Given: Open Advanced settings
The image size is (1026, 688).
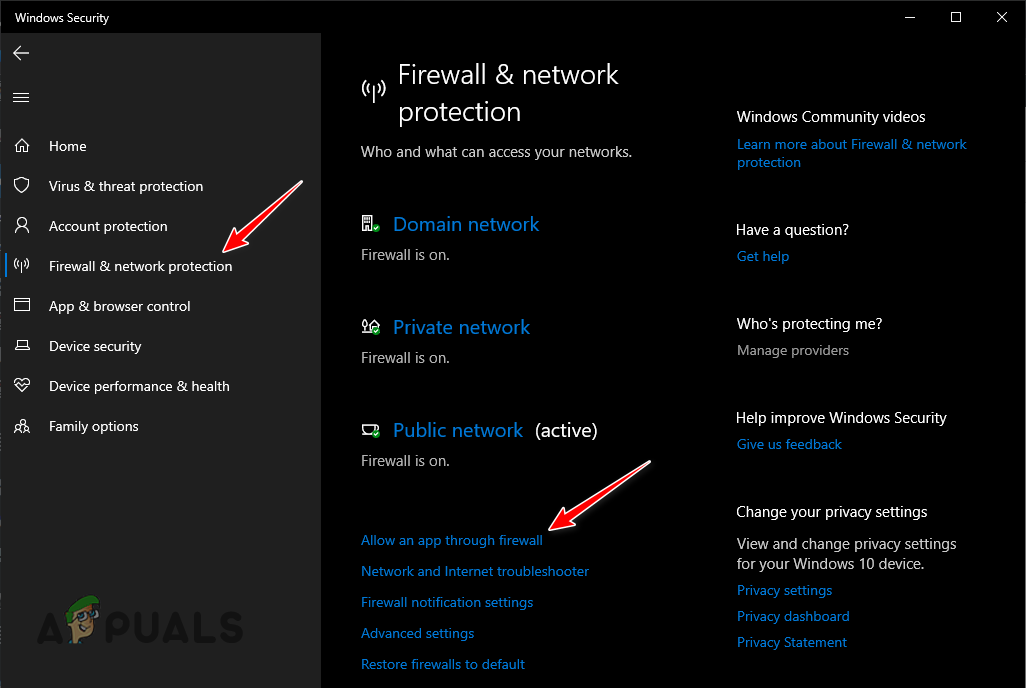Looking at the screenshot, I should (x=417, y=633).
